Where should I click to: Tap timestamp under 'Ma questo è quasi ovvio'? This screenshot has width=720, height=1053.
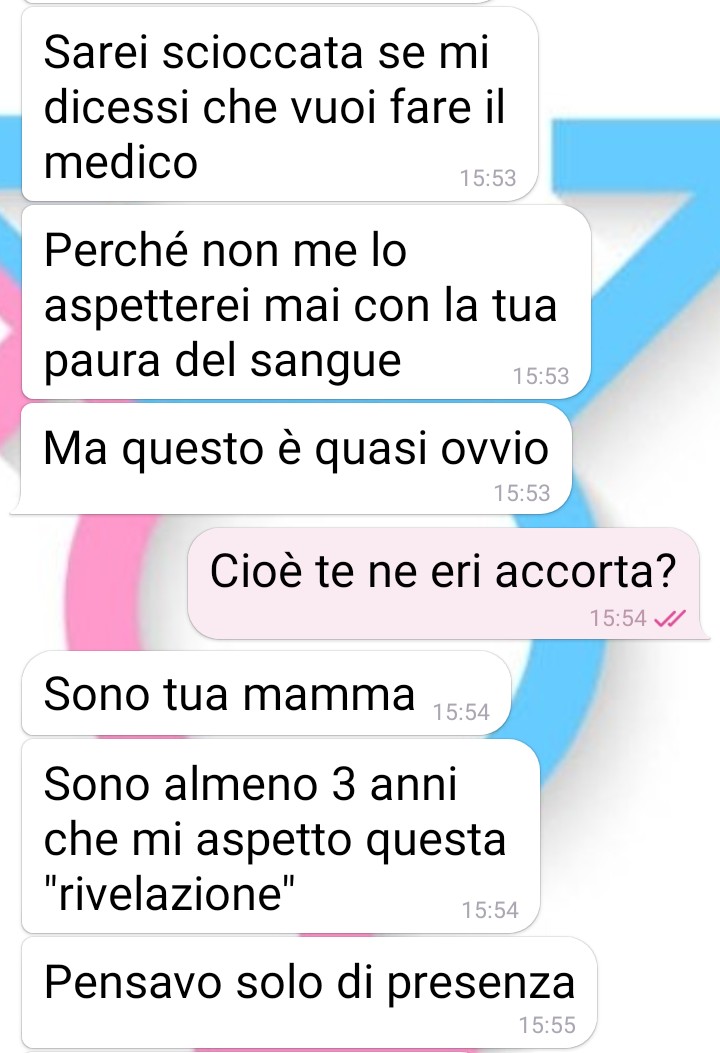click(x=521, y=493)
